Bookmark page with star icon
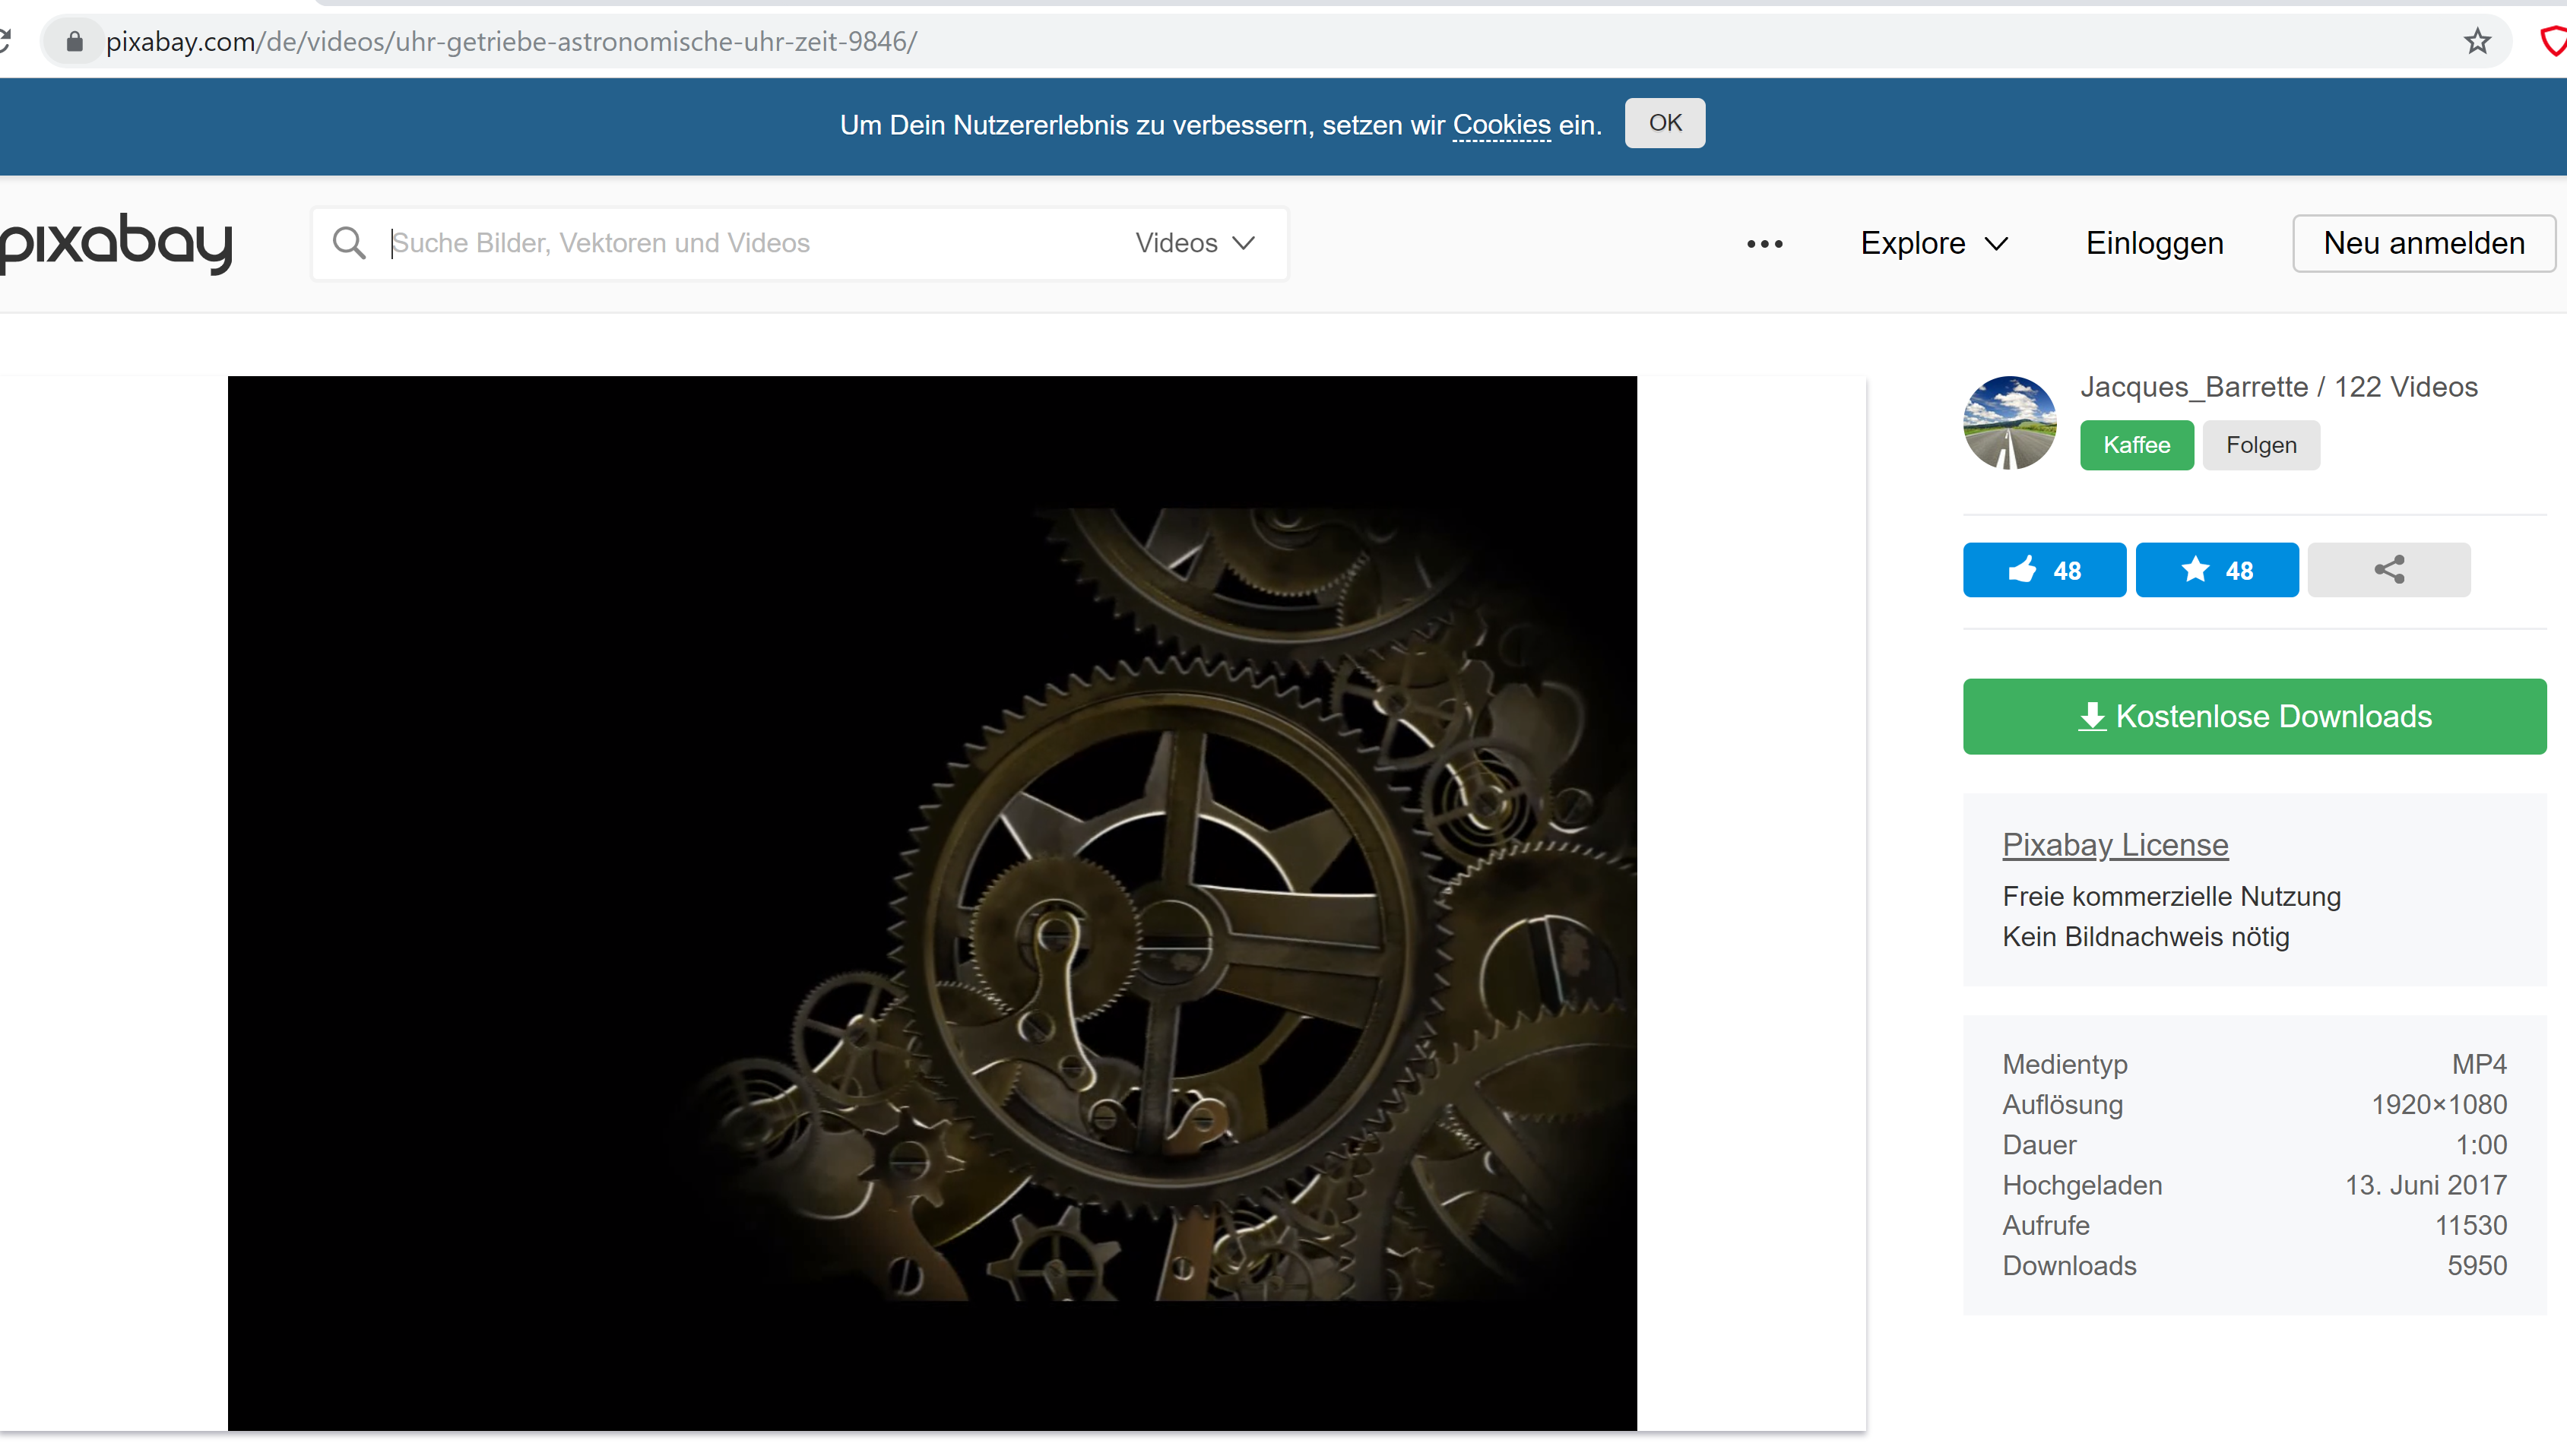This screenshot has width=2567, height=1456. click(2476, 42)
